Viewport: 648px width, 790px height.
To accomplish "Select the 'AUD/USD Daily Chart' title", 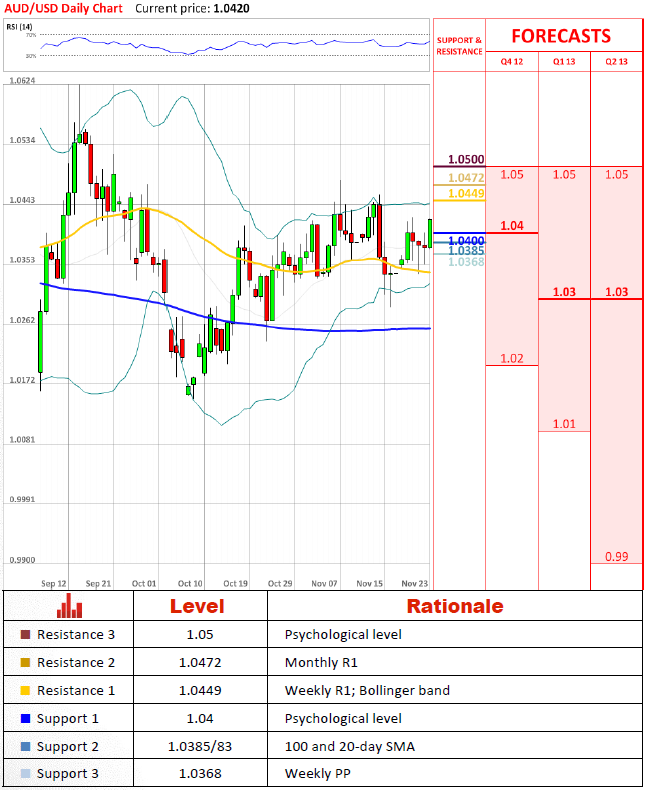I will tap(63, 9).
